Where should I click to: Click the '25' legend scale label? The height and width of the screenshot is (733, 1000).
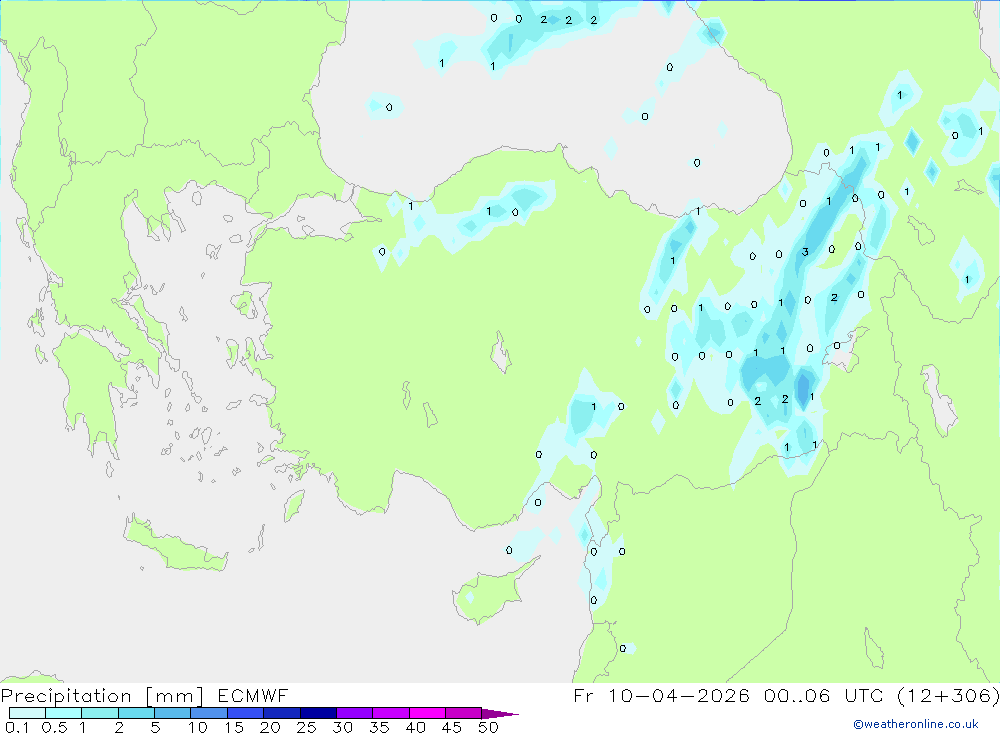point(307,727)
